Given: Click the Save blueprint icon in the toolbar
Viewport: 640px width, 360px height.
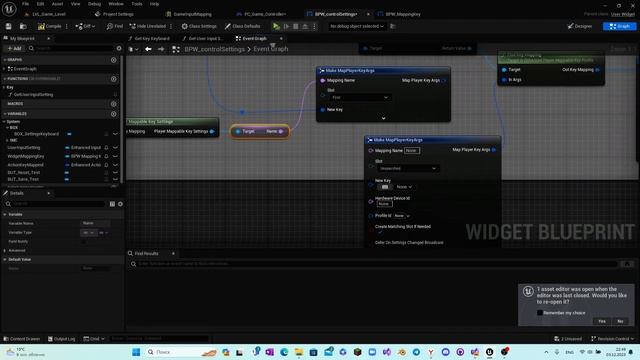Looking at the screenshot, I should (9, 26).
